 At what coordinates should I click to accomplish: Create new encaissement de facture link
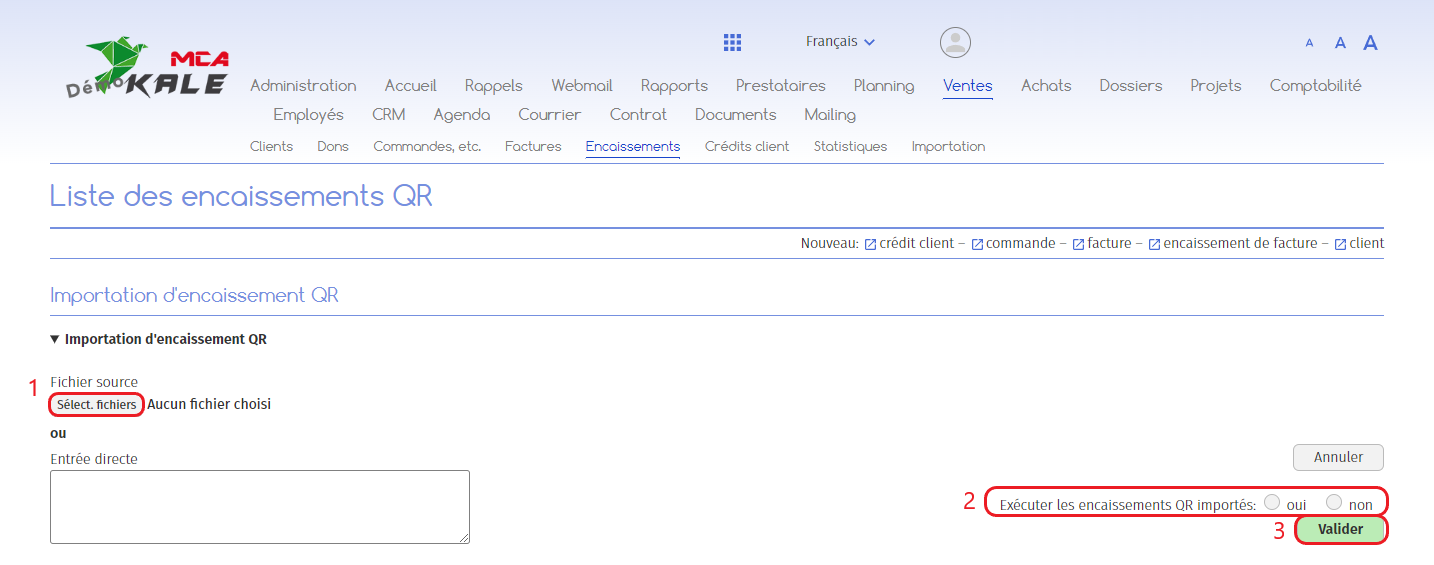[x=1240, y=243]
